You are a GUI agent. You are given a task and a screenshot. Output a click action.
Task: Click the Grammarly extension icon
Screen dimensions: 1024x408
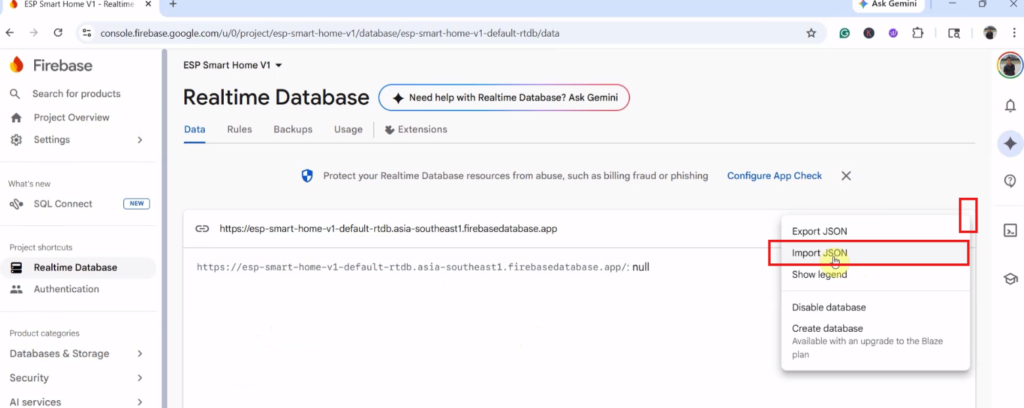click(844, 33)
